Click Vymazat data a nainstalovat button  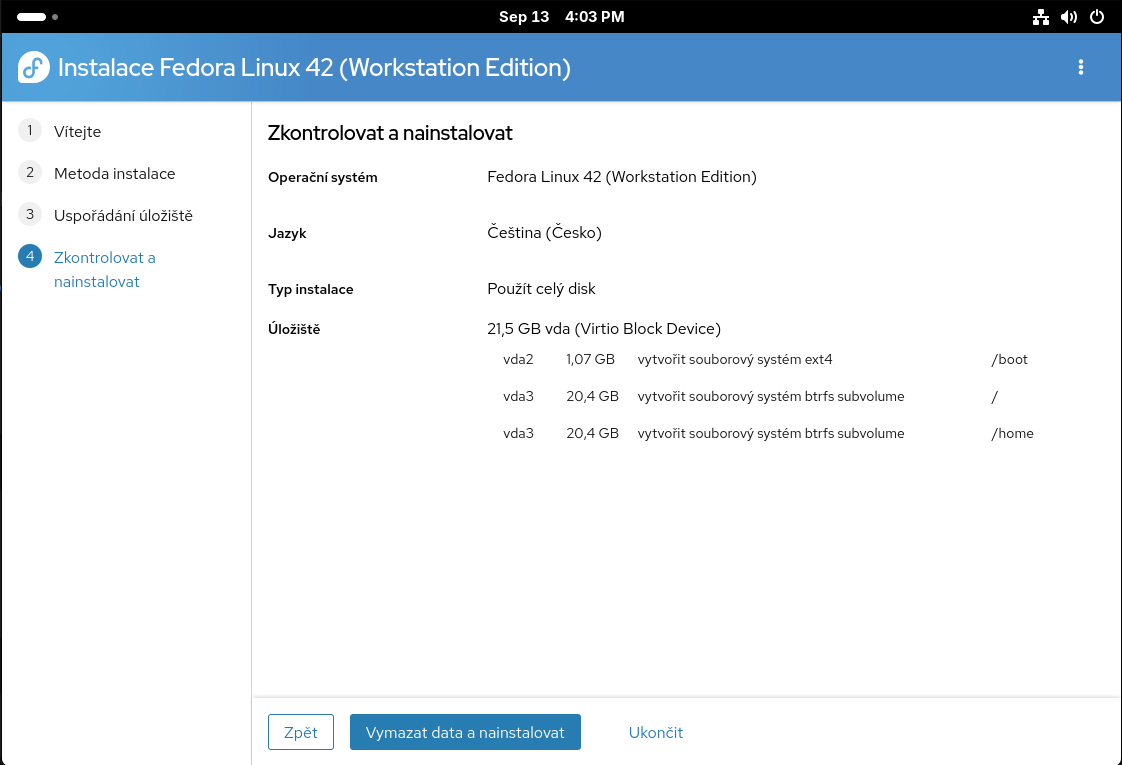(x=465, y=732)
